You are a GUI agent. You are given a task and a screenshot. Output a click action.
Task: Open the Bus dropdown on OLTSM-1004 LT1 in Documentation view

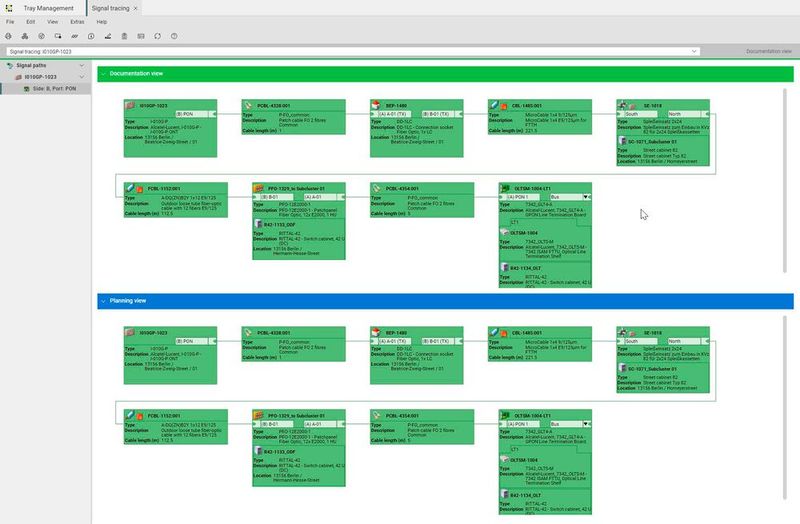tap(586, 197)
